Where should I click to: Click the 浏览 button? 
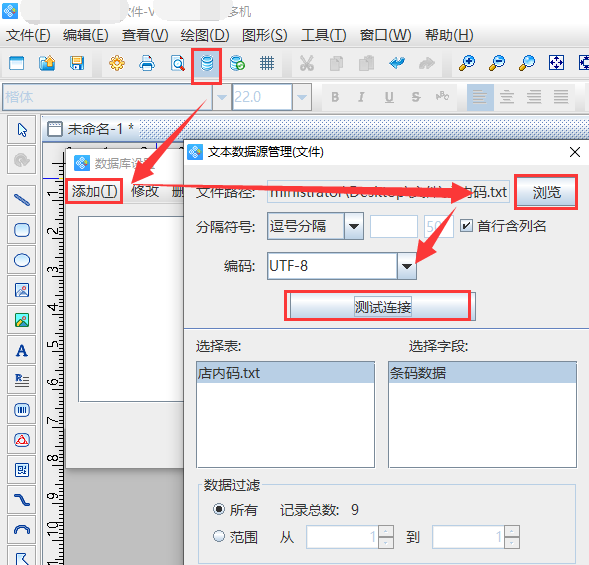coord(547,192)
